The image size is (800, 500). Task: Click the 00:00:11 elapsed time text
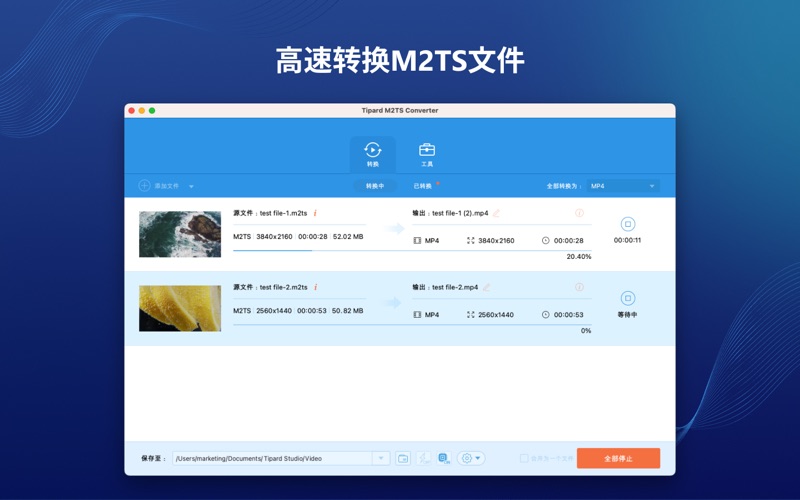coord(628,240)
